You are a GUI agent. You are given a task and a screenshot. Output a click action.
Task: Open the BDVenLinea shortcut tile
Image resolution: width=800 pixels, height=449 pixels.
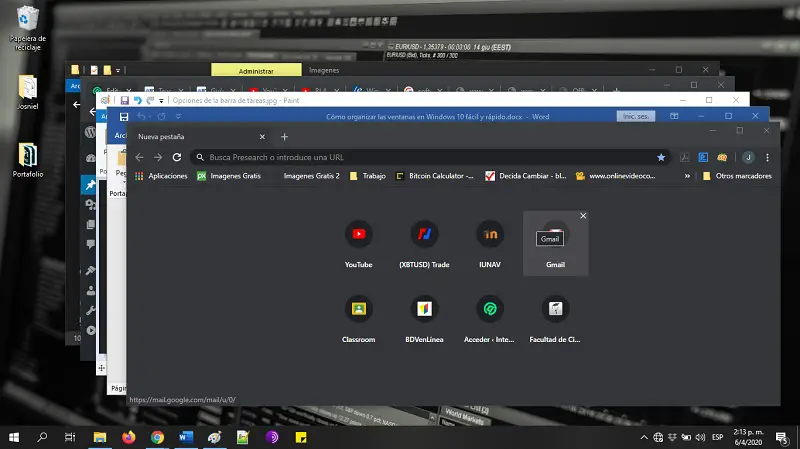(x=424, y=318)
